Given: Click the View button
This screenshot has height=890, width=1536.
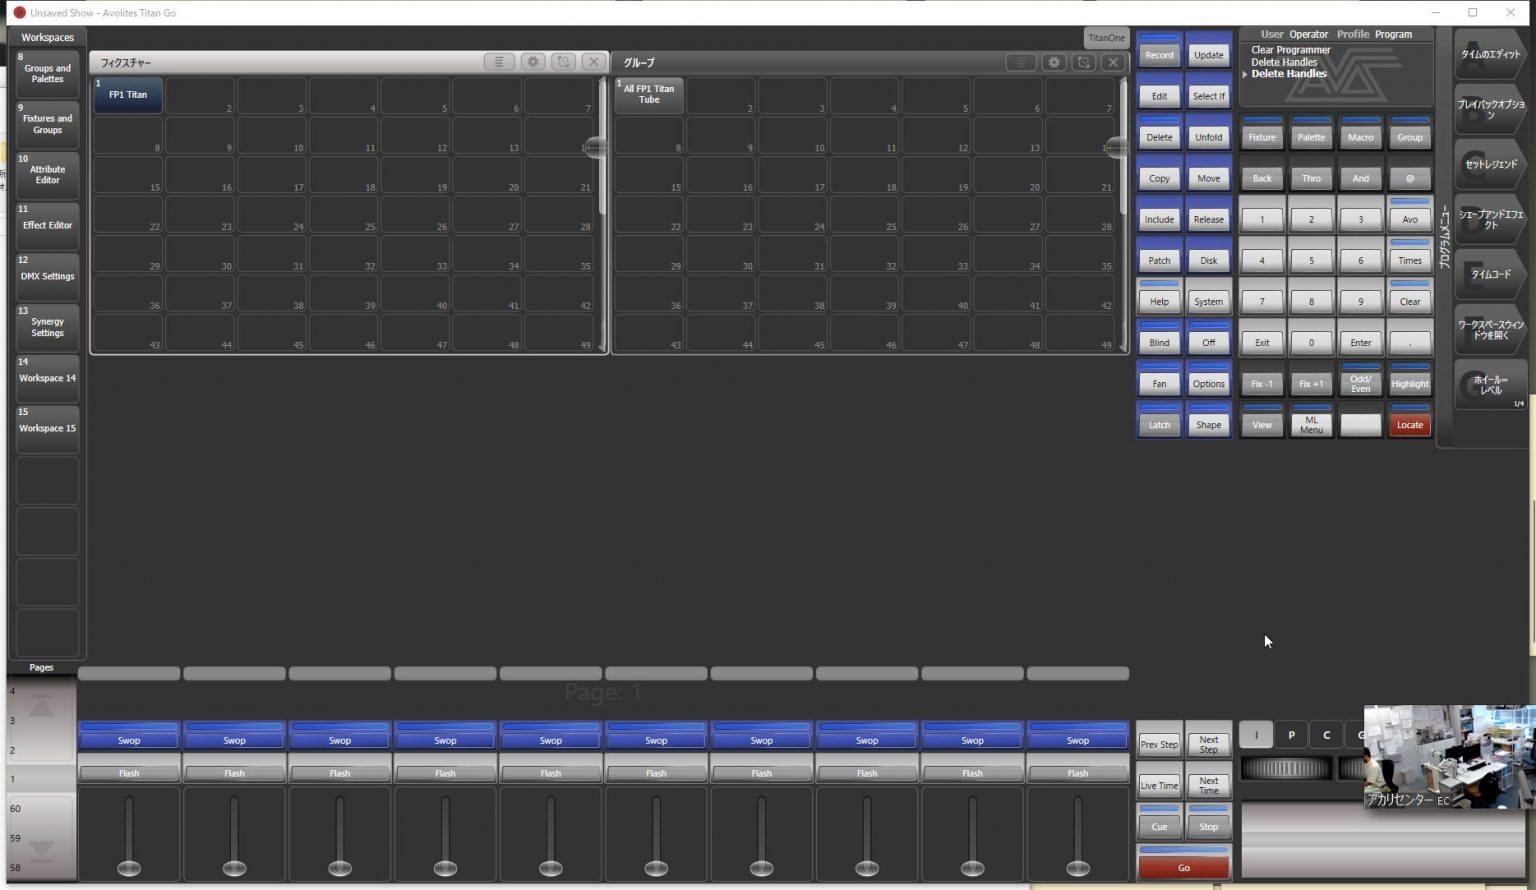Looking at the screenshot, I should (x=1262, y=424).
